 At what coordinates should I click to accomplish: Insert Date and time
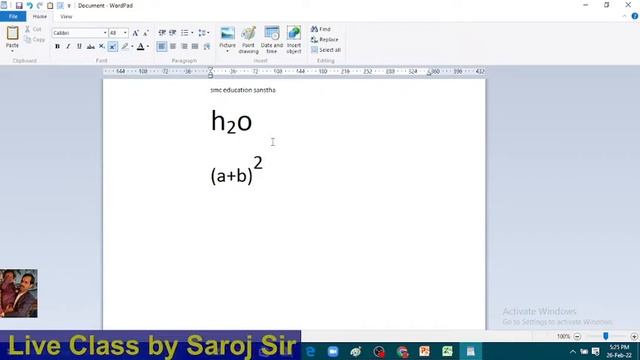pos(271,40)
